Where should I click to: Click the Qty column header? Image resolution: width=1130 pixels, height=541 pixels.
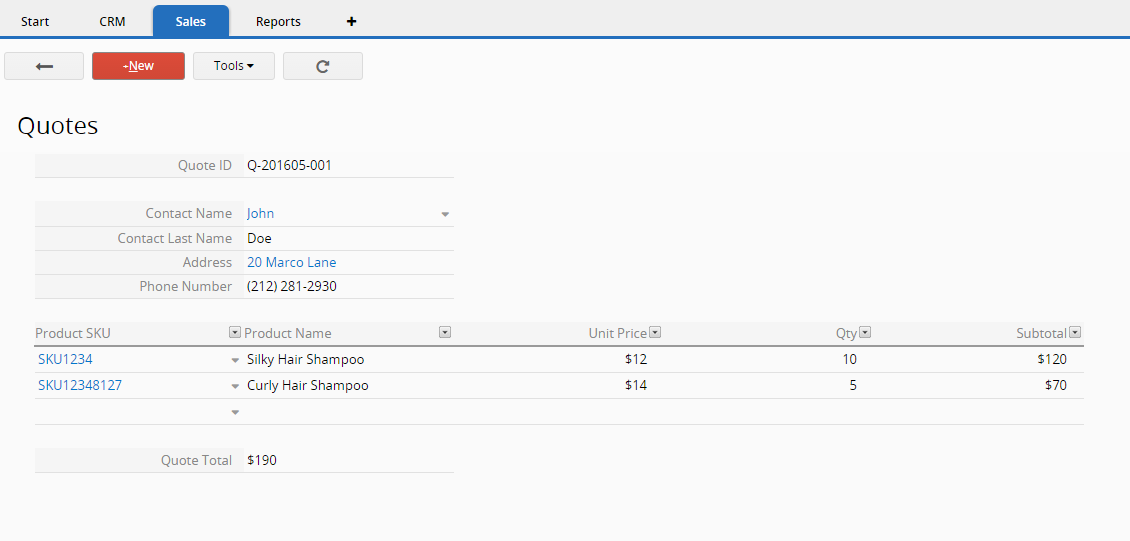coord(846,334)
